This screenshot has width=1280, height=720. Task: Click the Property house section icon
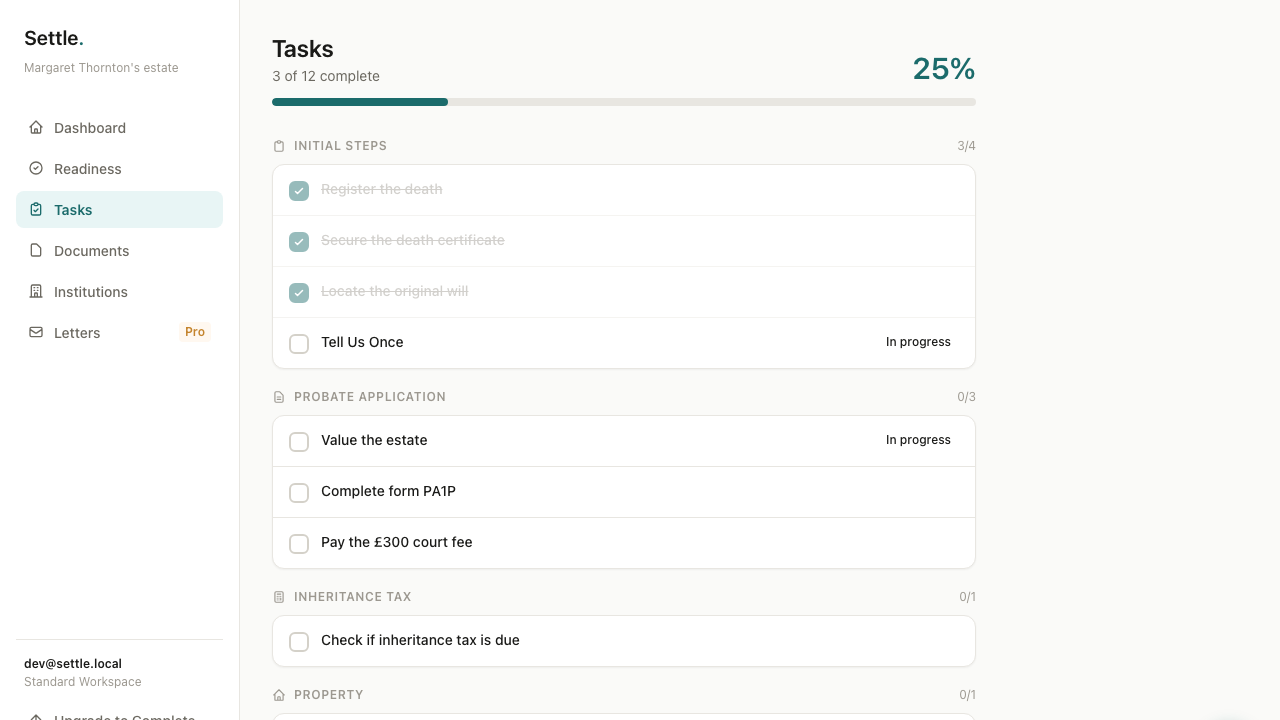[279, 695]
